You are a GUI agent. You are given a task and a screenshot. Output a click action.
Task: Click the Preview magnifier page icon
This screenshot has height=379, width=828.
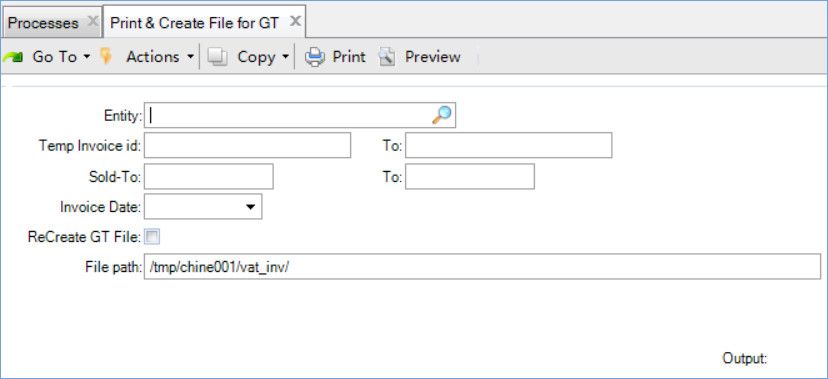(387, 57)
